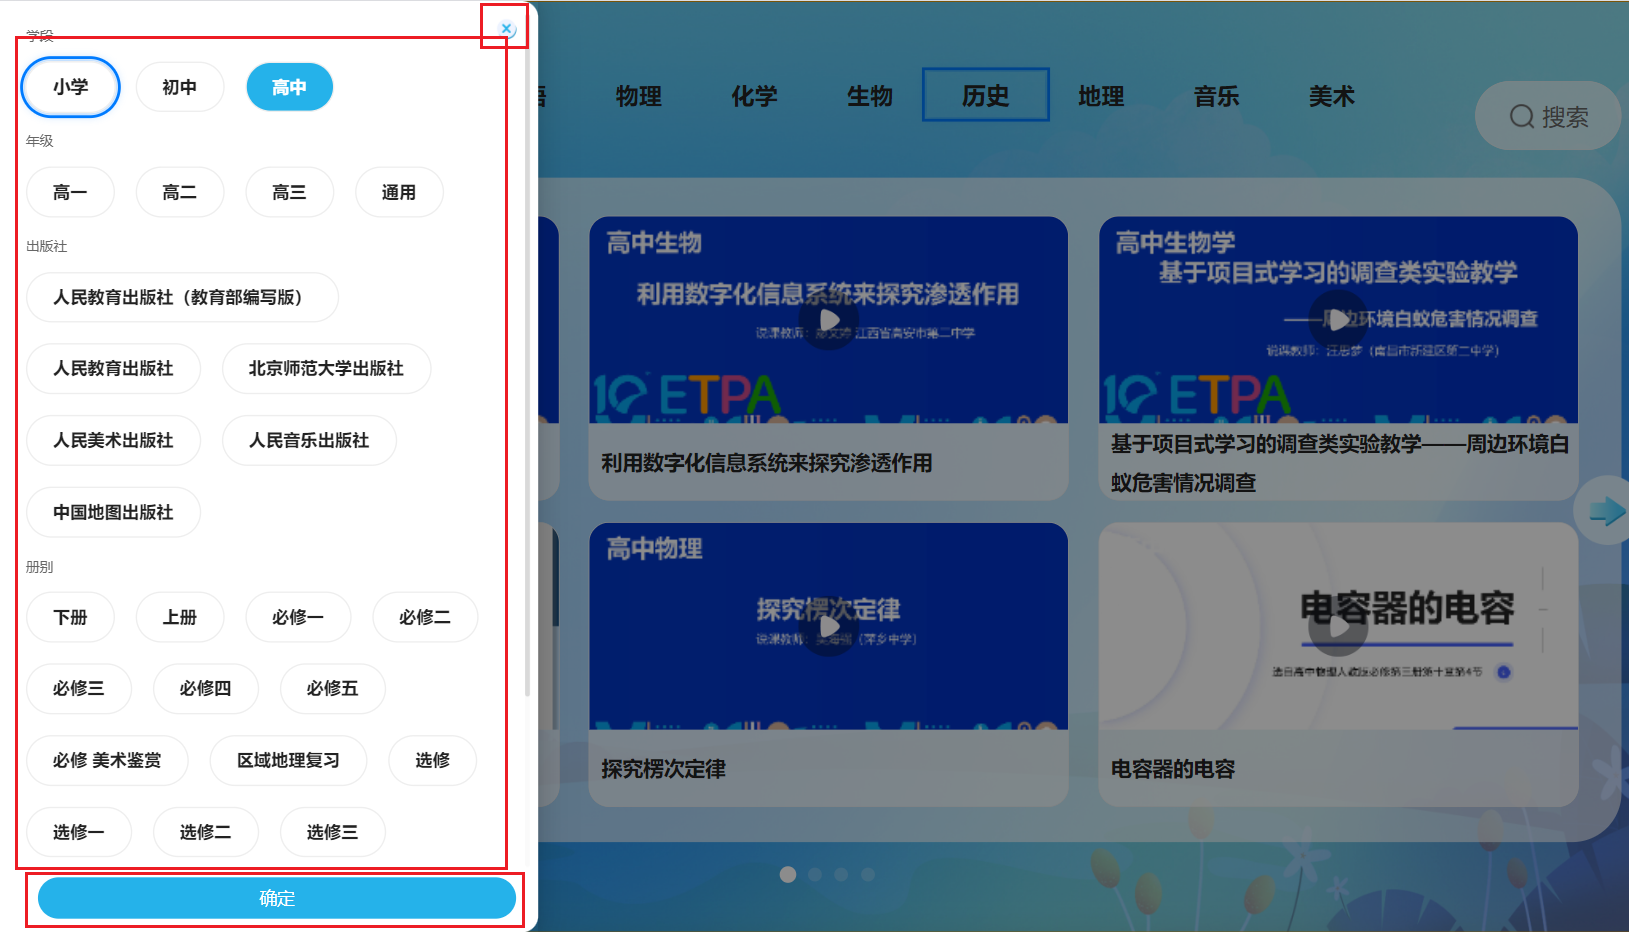Open the 电容器的电容 title link
The image size is (1629, 932).
click(1173, 769)
